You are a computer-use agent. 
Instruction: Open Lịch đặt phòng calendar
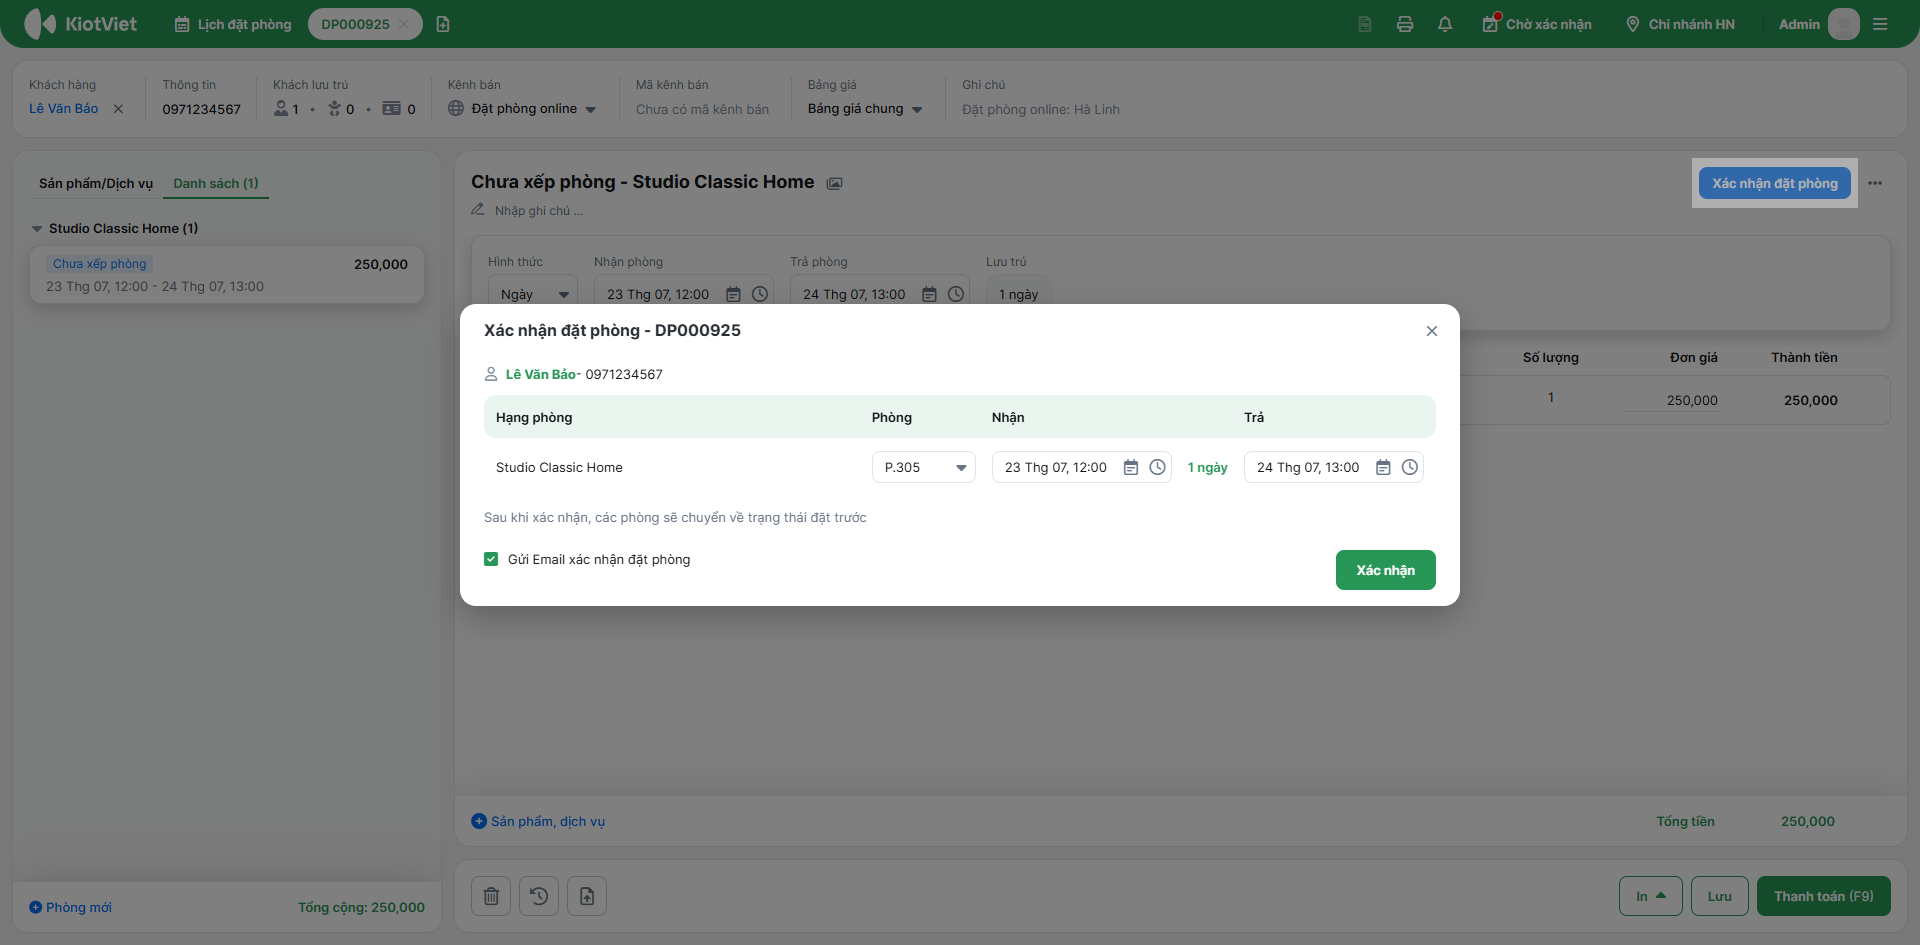click(x=233, y=24)
